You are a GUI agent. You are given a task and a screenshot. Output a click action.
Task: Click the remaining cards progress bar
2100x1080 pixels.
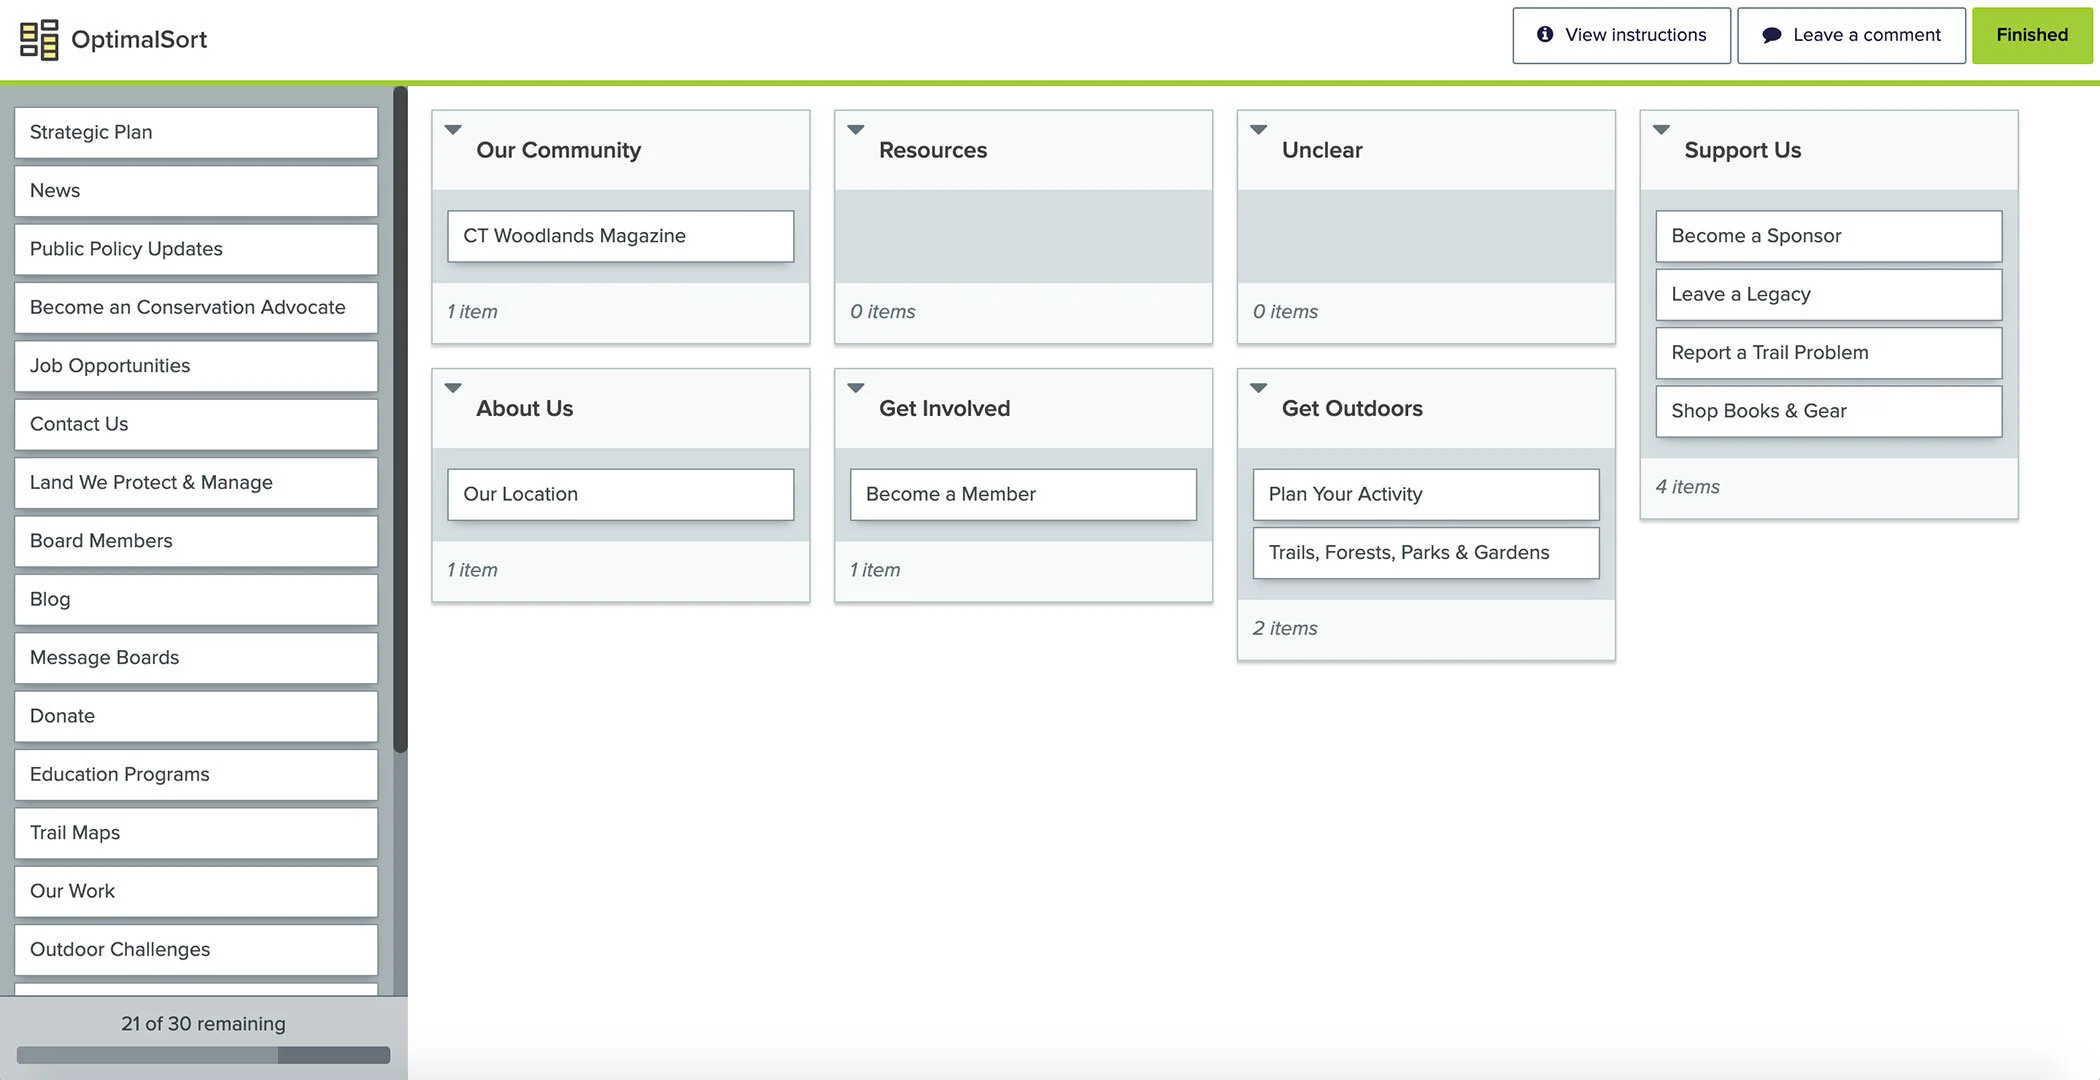203,1055
